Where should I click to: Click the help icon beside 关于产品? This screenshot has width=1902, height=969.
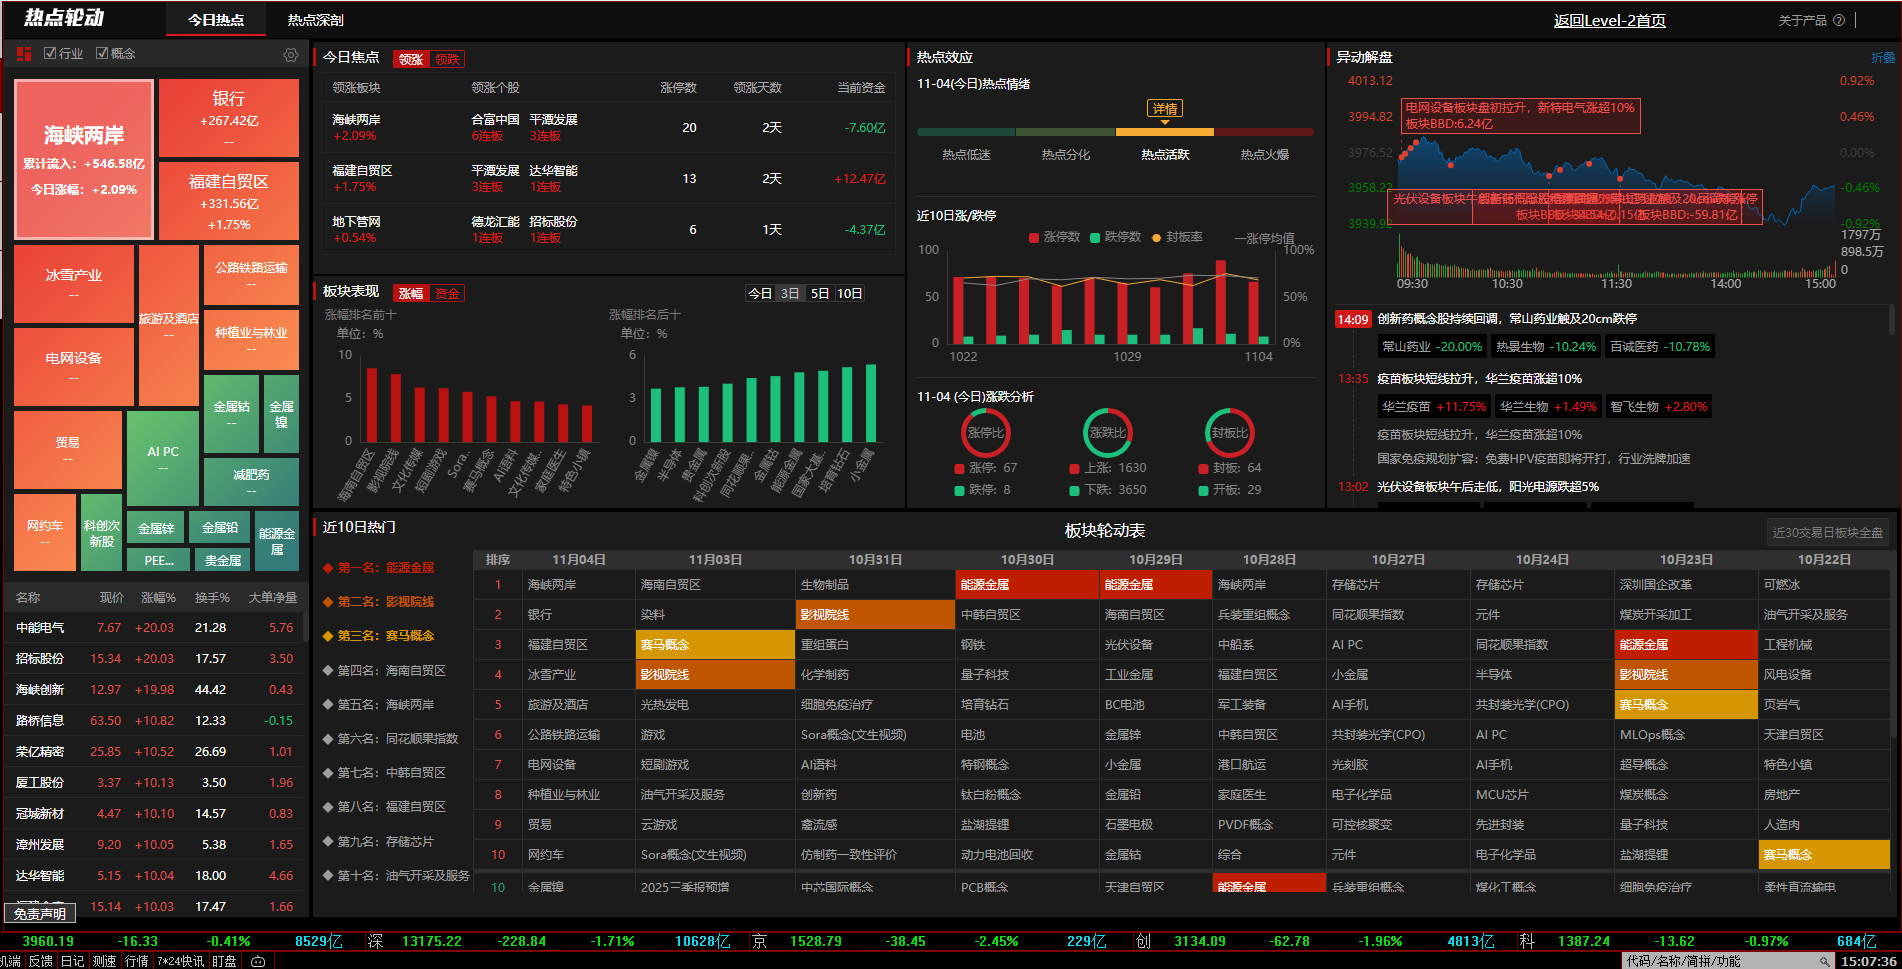pyautogui.click(x=1839, y=20)
